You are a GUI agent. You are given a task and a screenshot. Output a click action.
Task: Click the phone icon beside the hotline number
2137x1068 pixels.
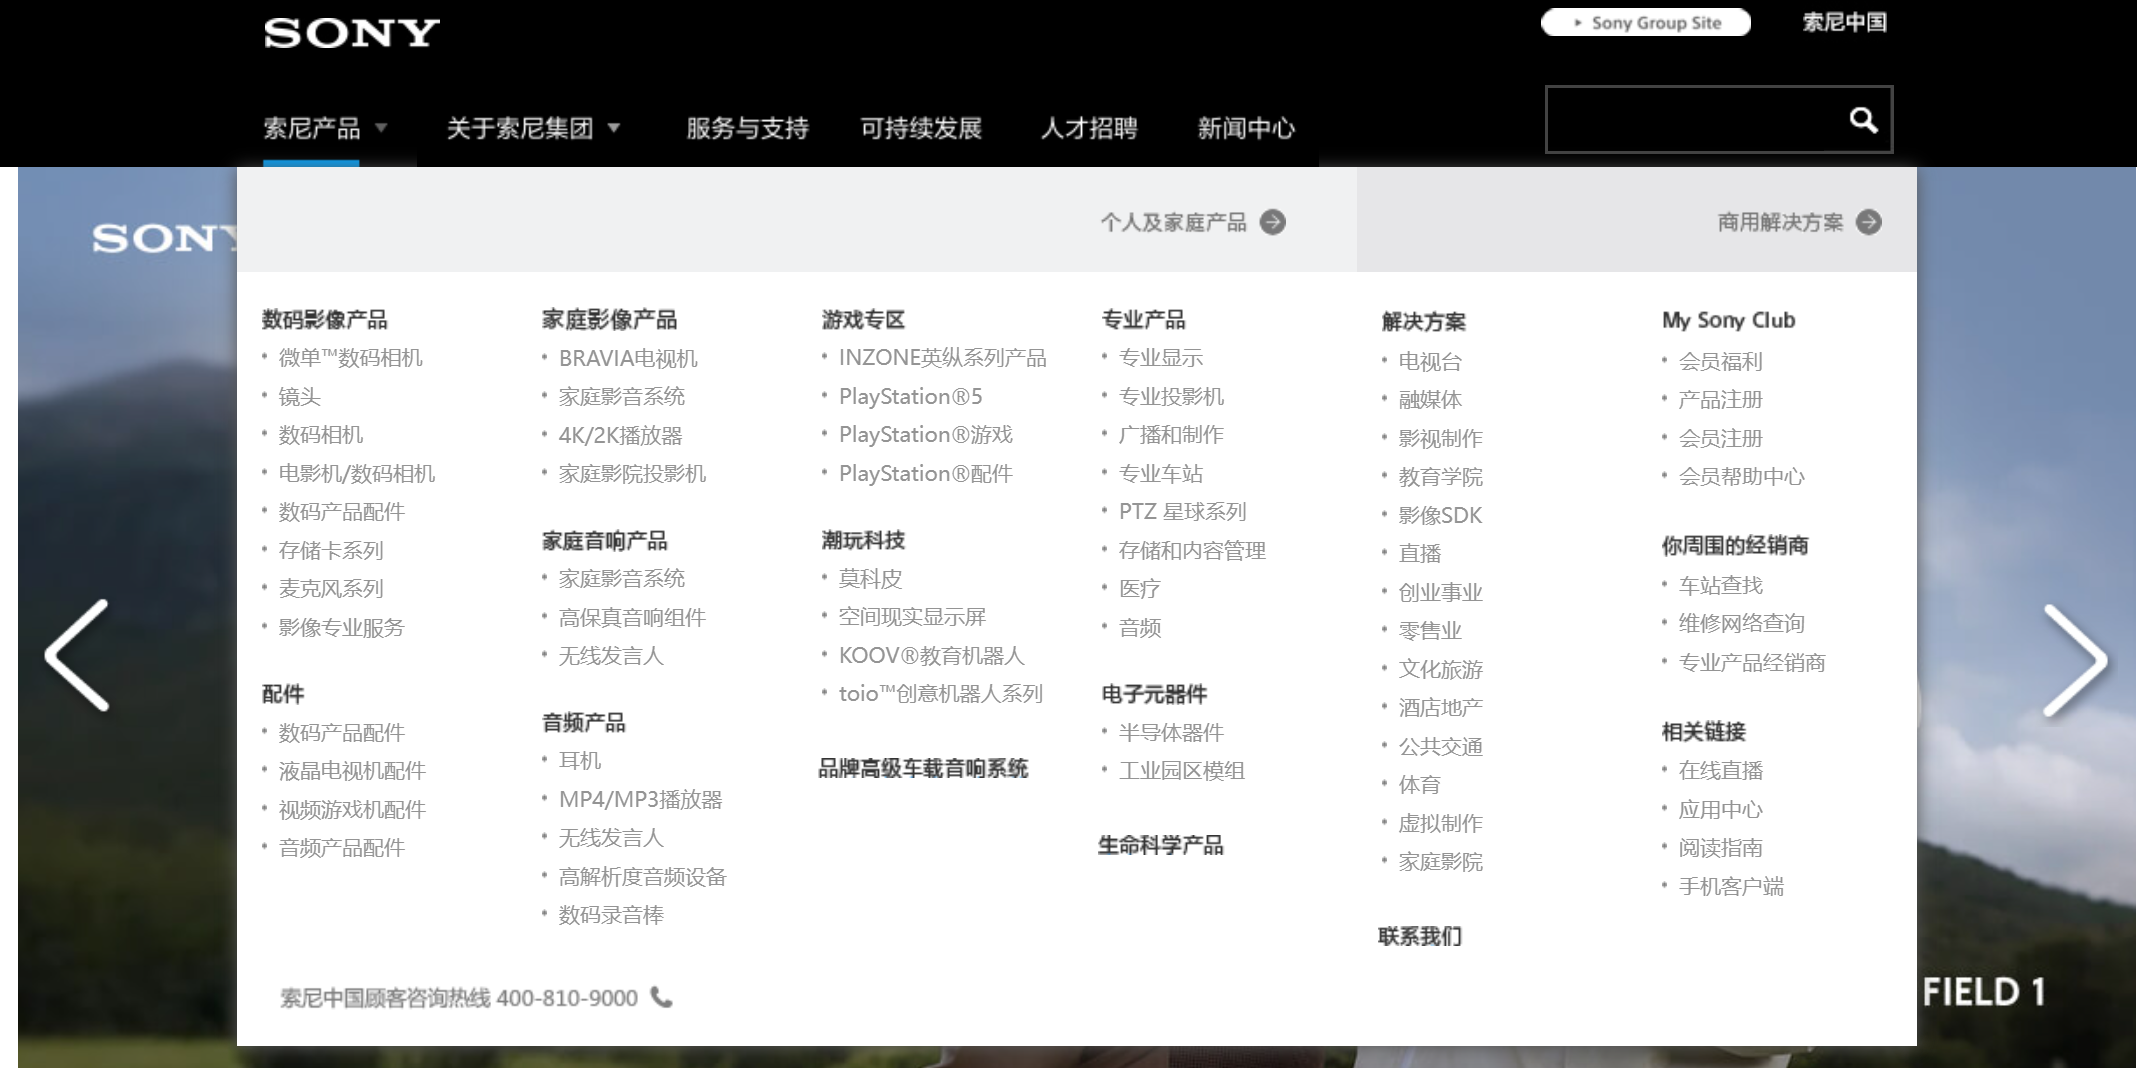point(663,997)
